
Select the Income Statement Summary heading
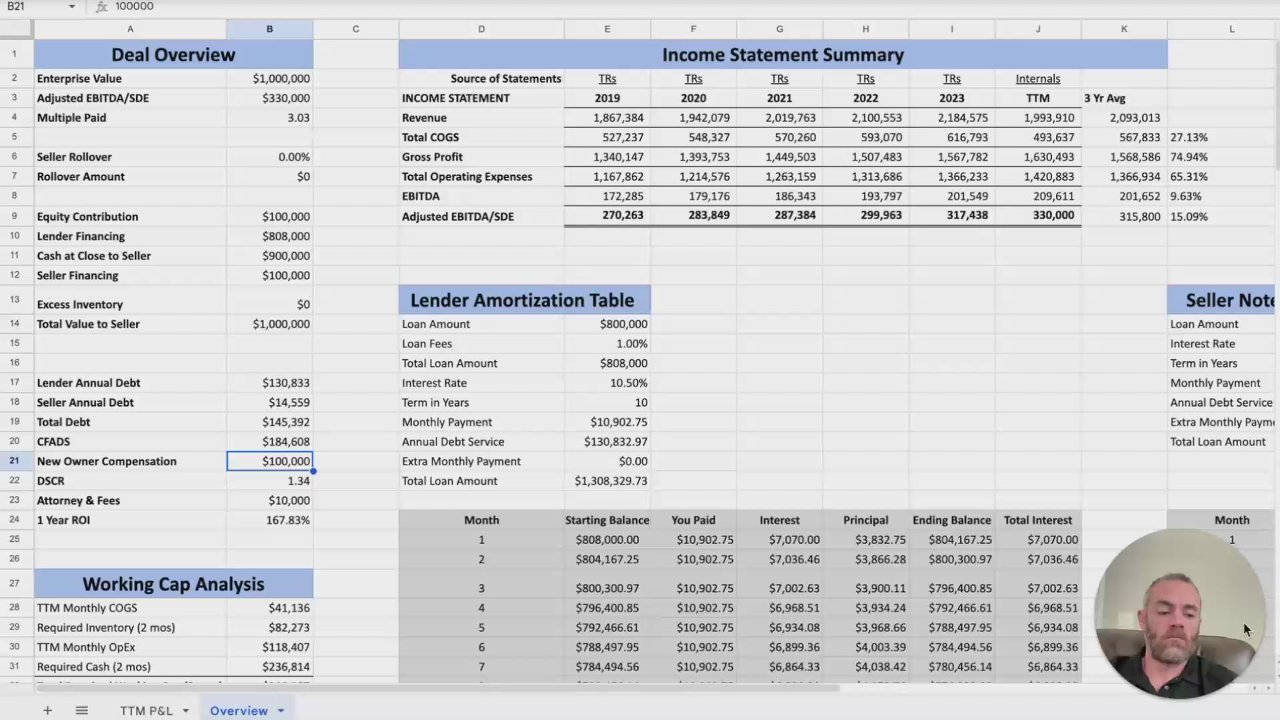pos(783,54)
